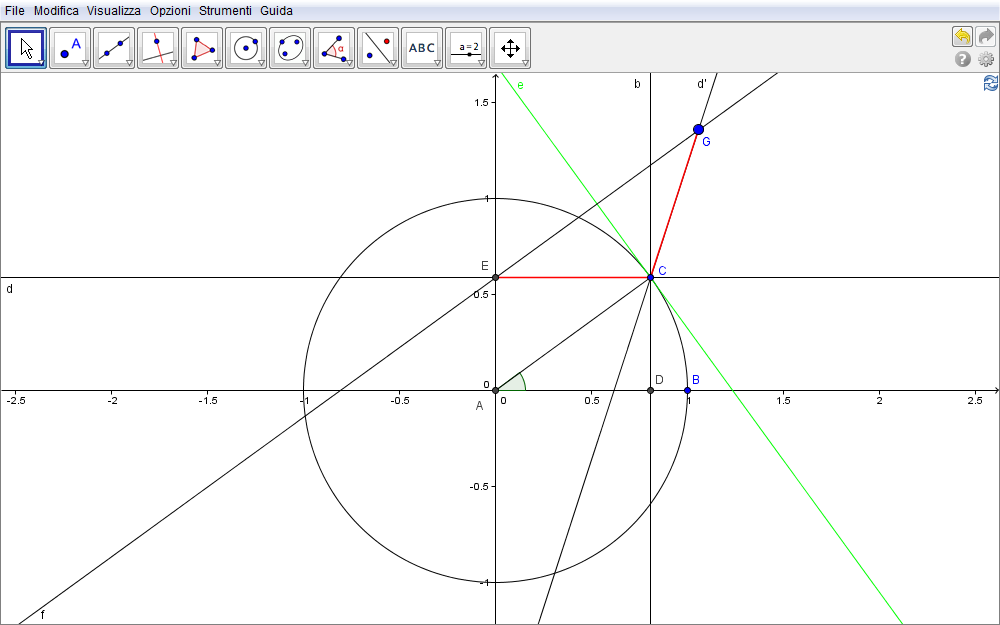This screenshot has width=1000, height=625.
Task: Activate the Polygon tool
Action: (x=202, y=47)
